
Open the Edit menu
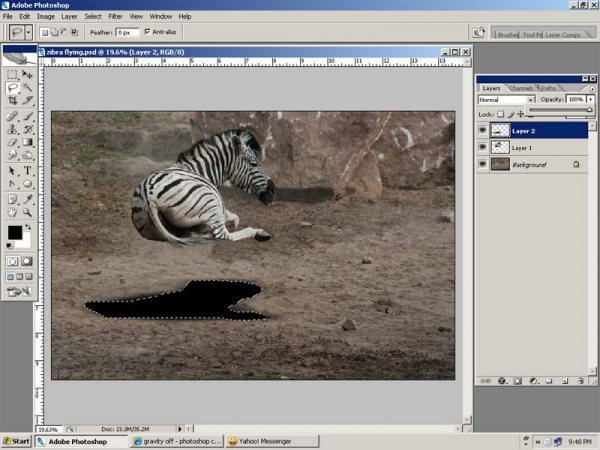[24, 16]
